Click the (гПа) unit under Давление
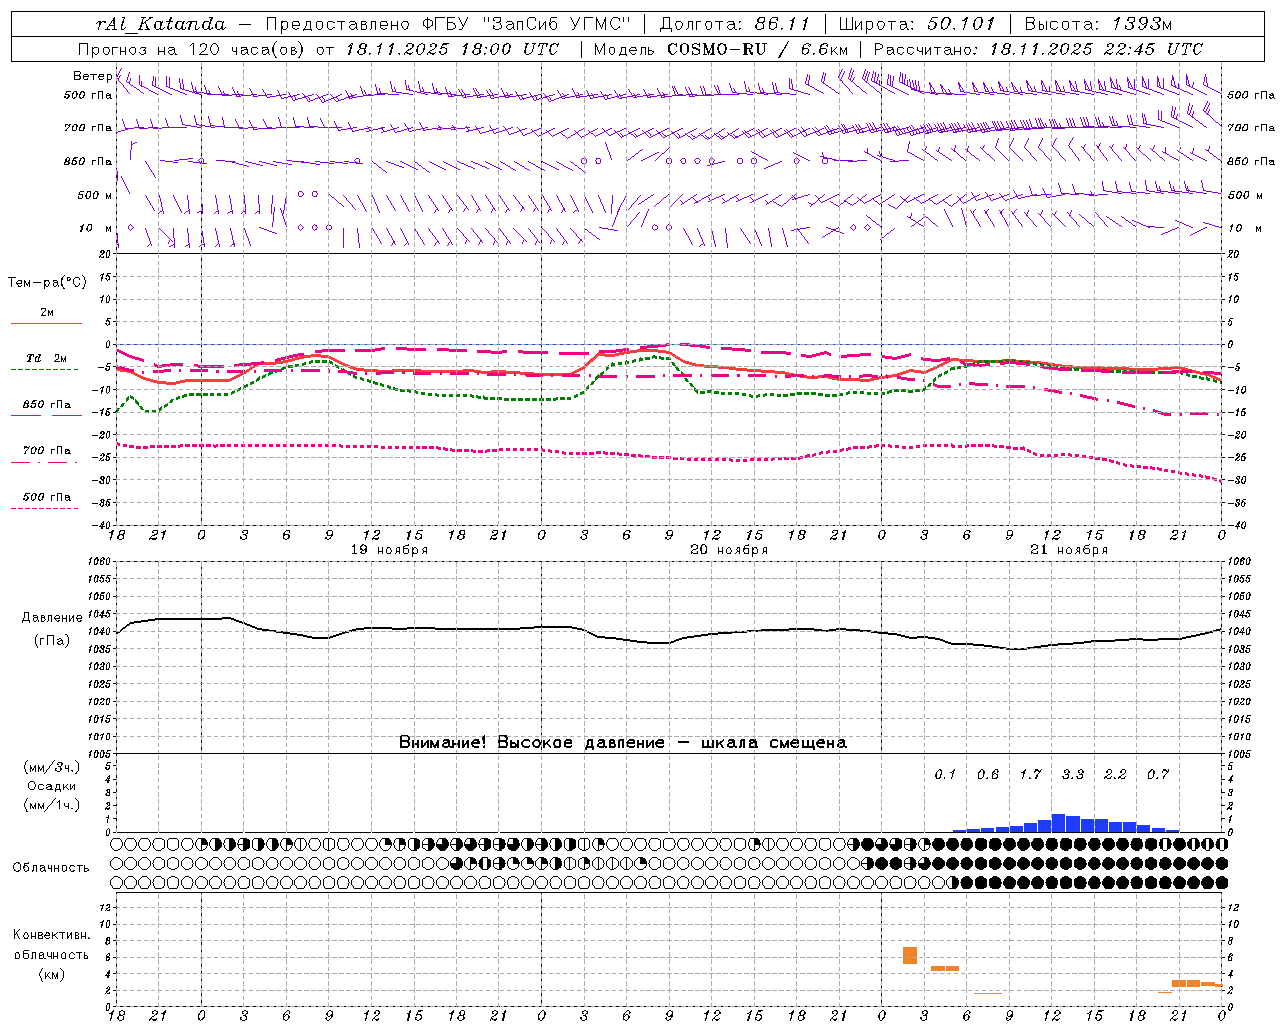Screen dimensions: 1280x1024 52,640
